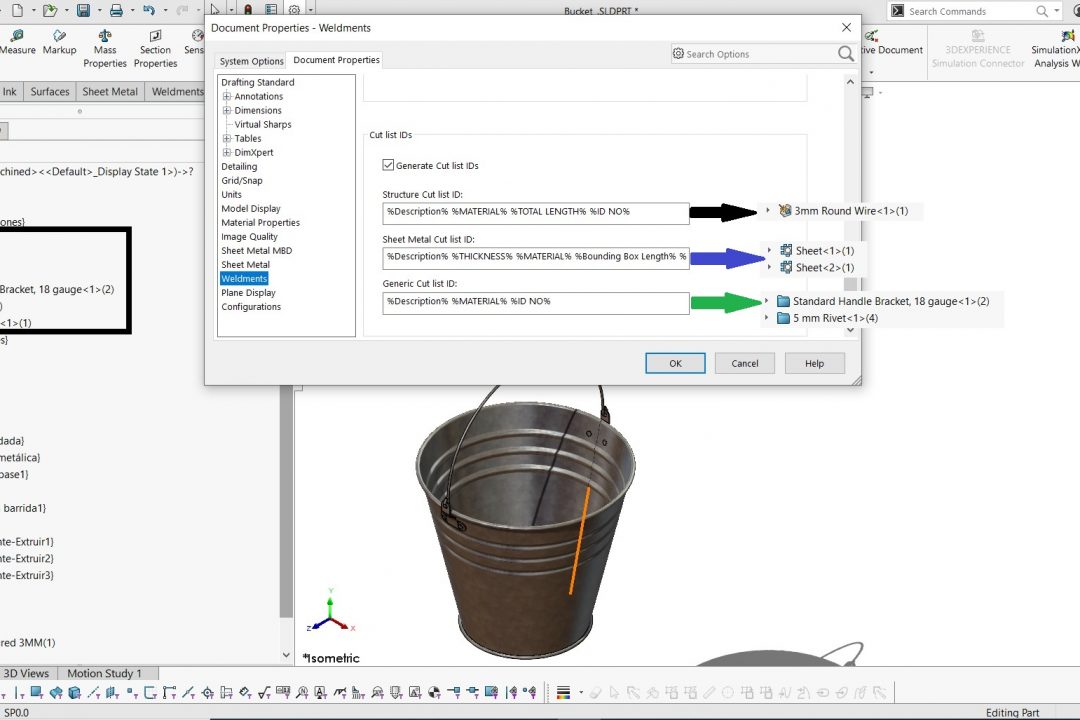
Task: Click the feature tree scrollbar thumb
Action: (x=286, y=503)
